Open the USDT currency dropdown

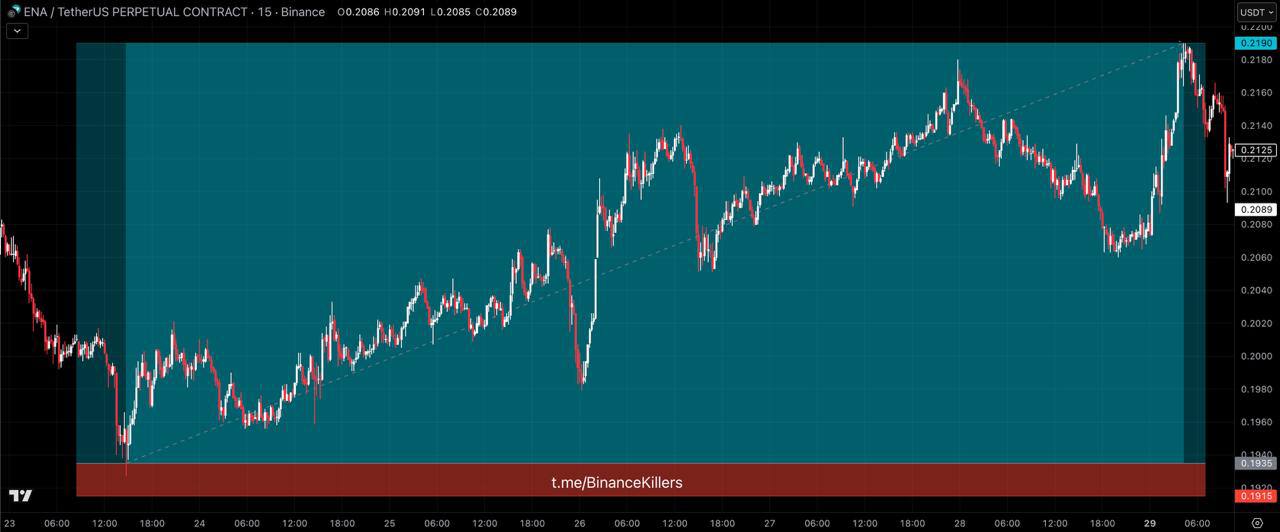click(x=1256, y=12)
